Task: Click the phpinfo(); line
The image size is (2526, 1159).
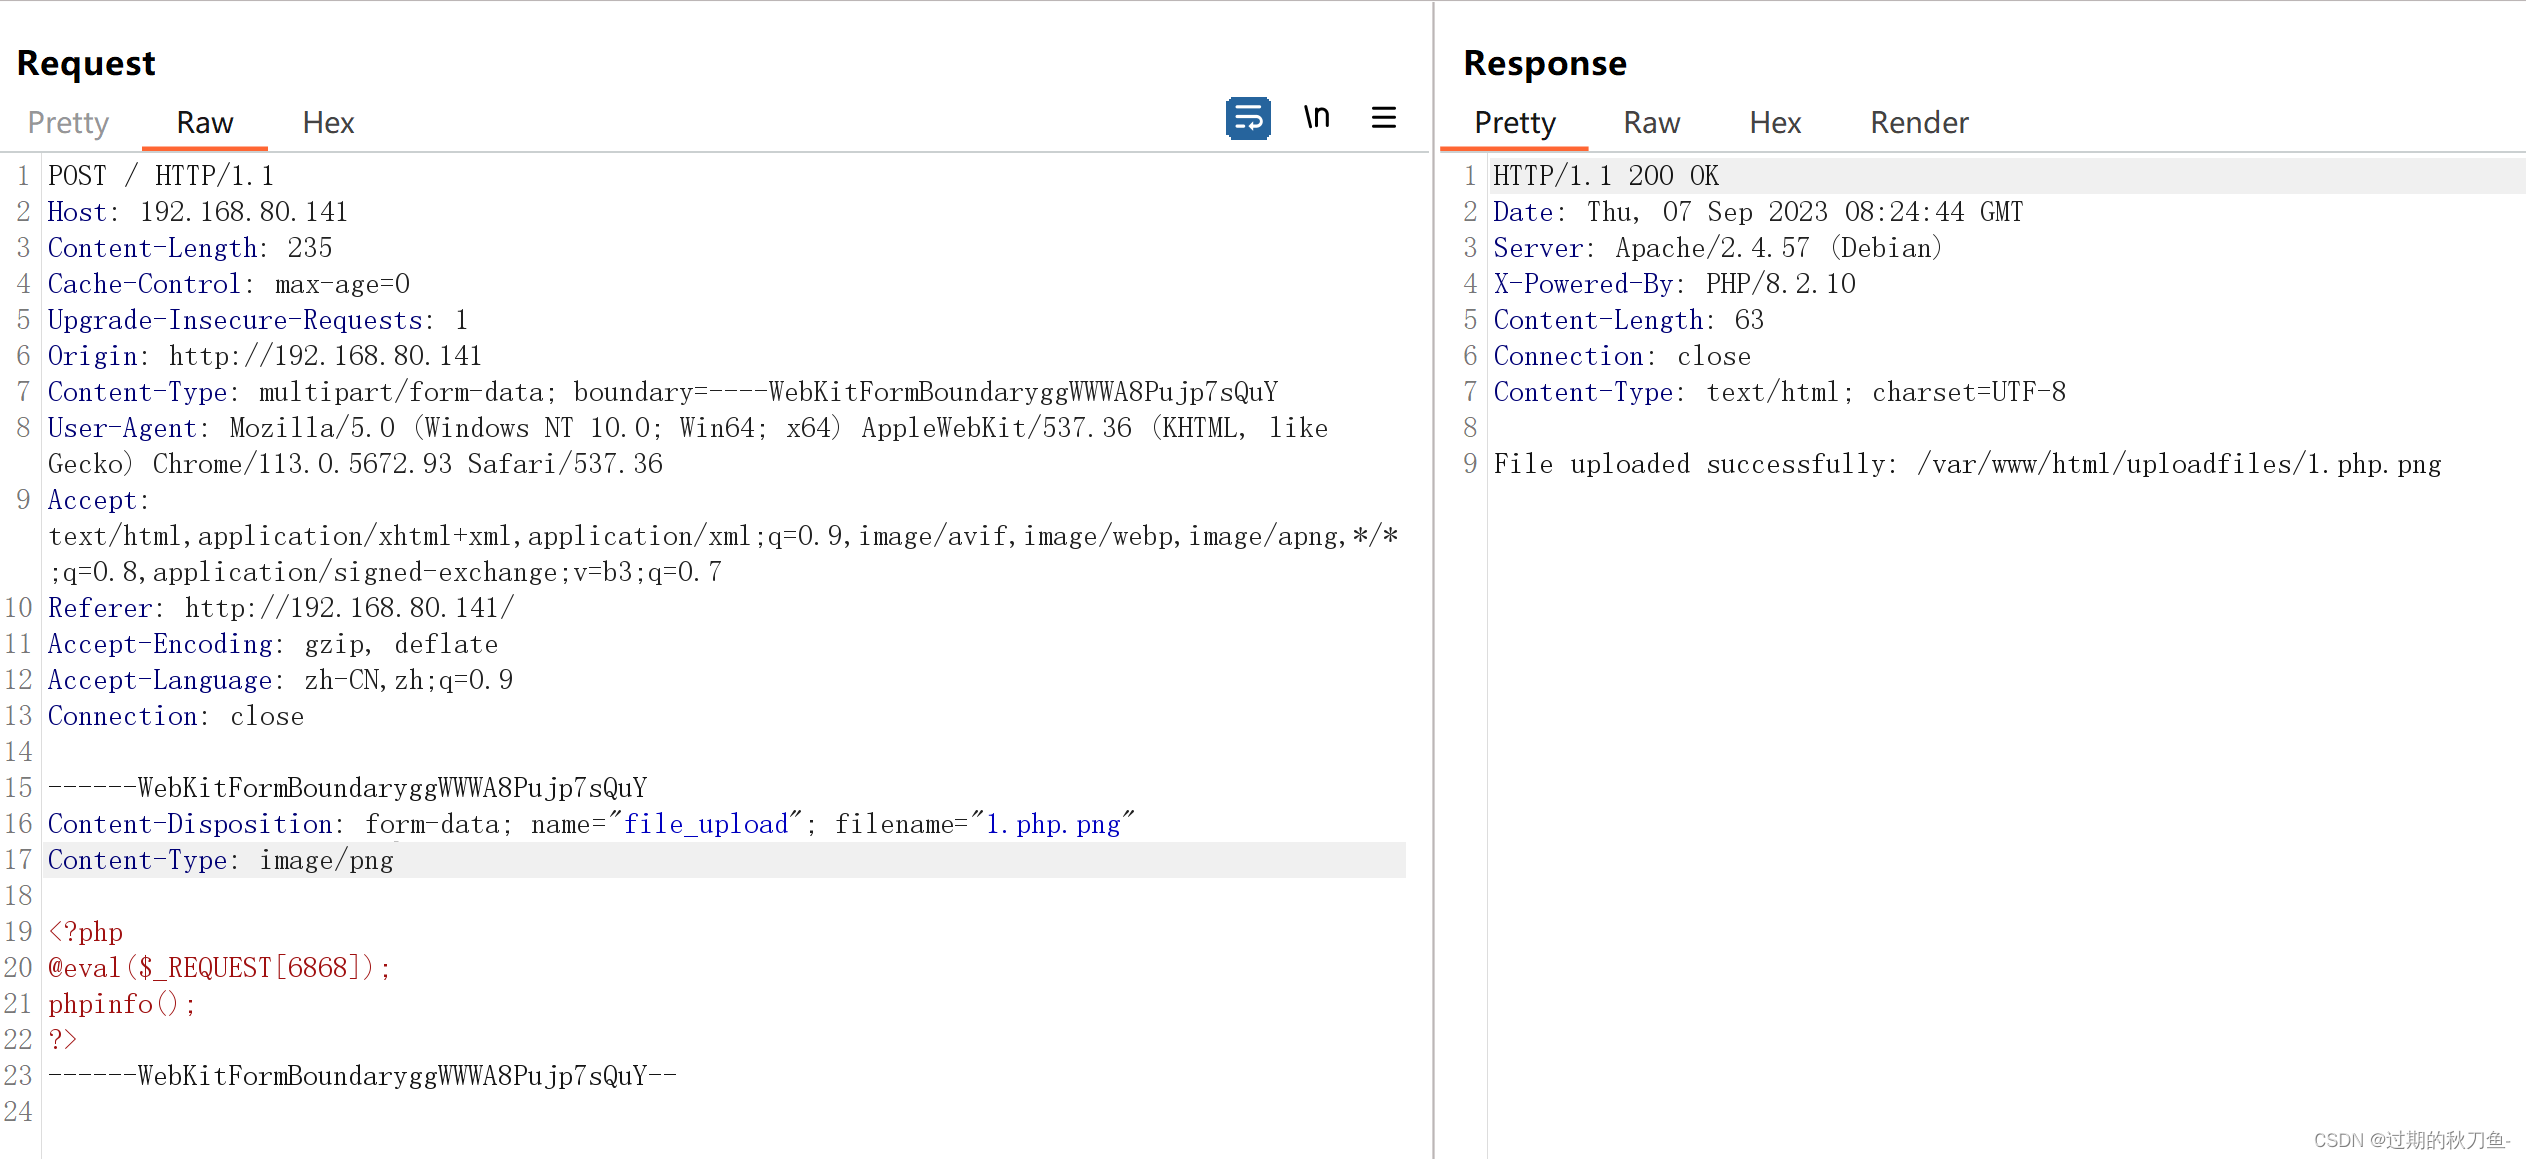Action: pos(122,1004)
